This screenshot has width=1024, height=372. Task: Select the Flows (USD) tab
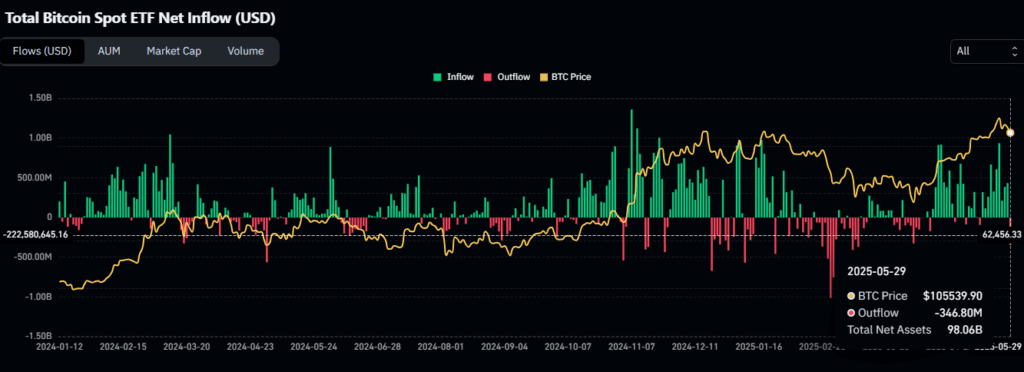42,51
